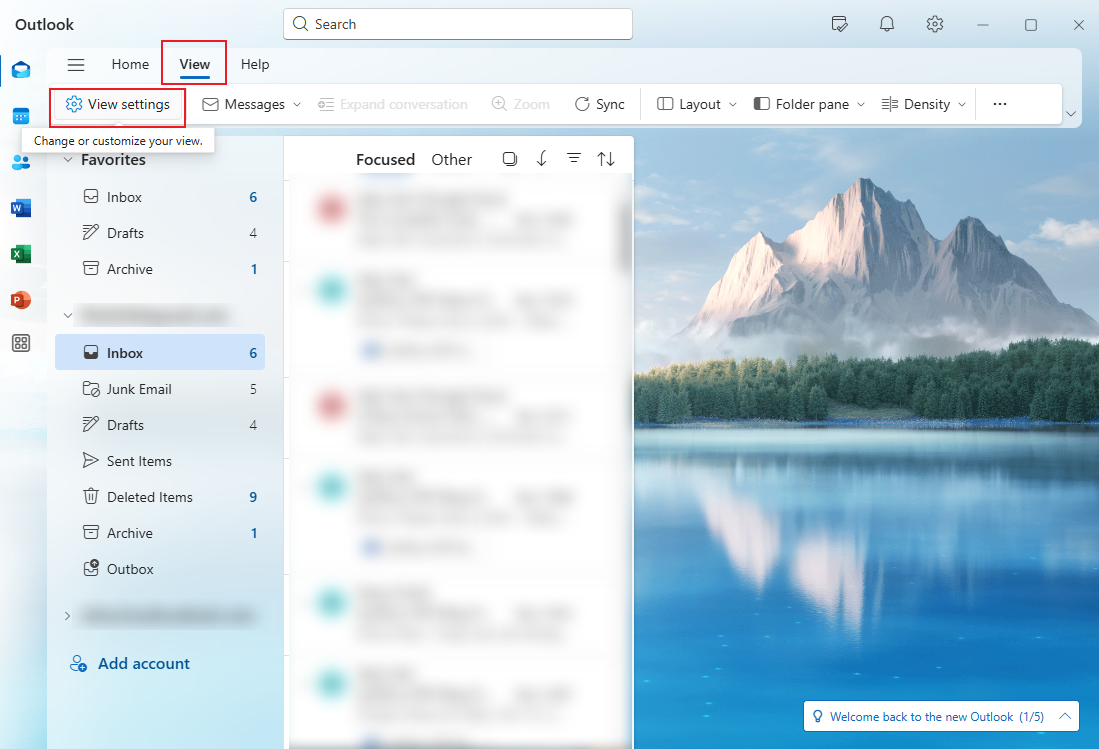Open Settings gear in title bar
This screenshot has width=1099, height=749.
pyautogui.click(x=935, y=24)
